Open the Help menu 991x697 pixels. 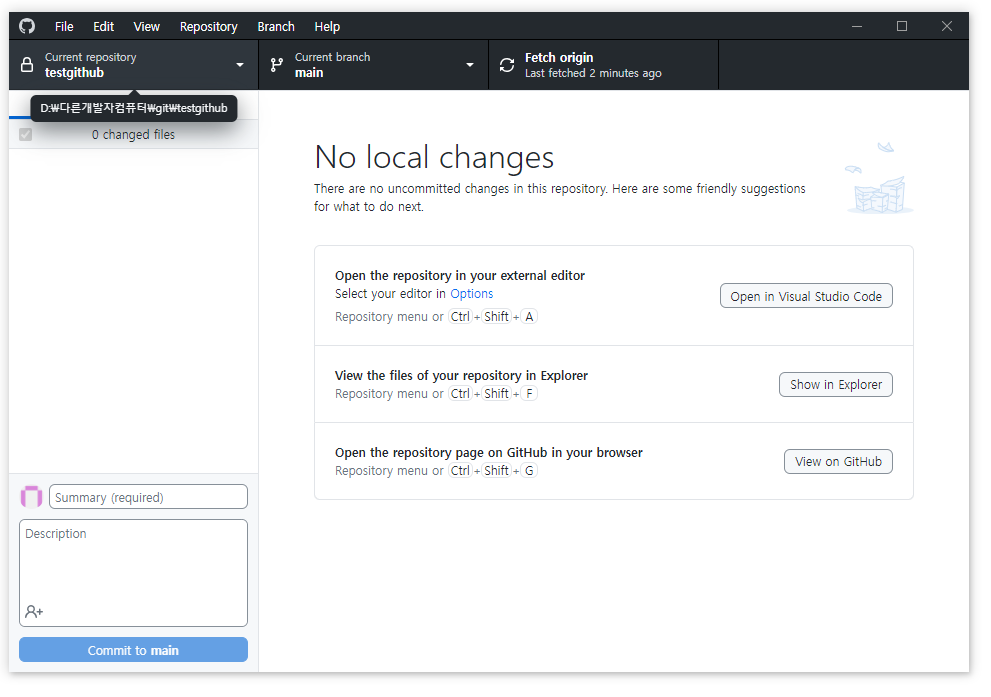327,27
